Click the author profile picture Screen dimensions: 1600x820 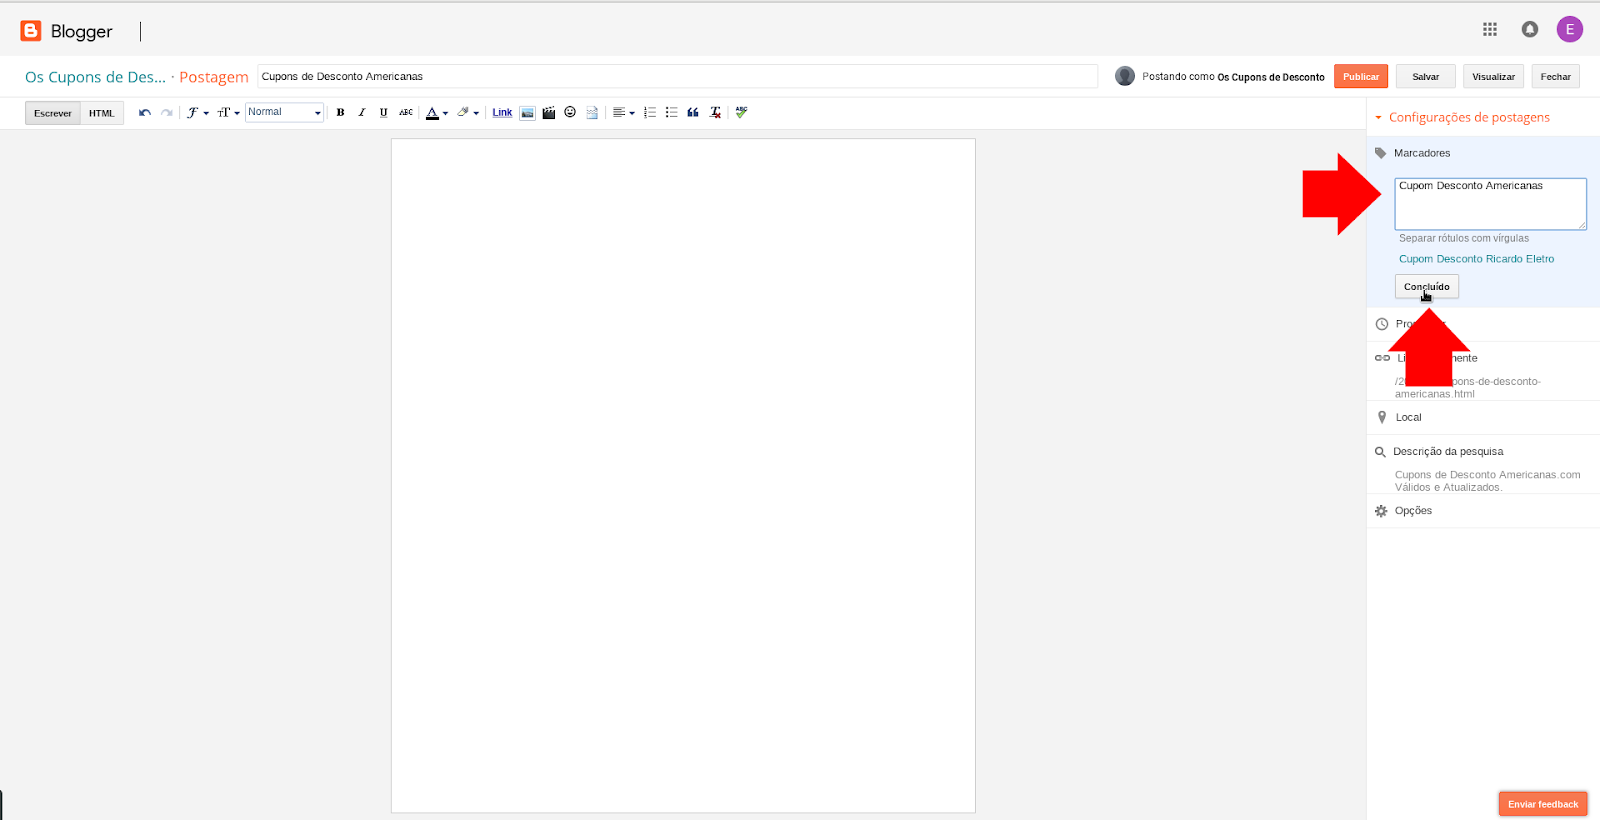(1125, 76)
